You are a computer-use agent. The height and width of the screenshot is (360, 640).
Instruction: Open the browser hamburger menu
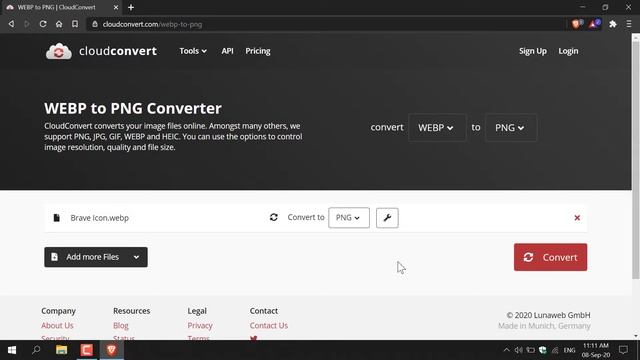(629, 24)
